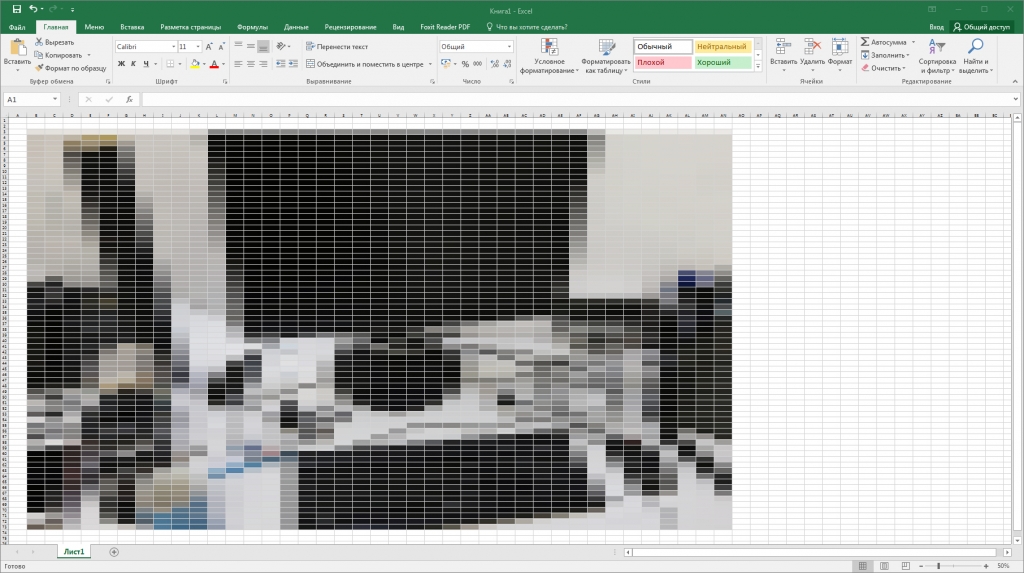Open the Calibri font name dropdown
Screen dimensions: 1024x573
(x=173, y=46)
